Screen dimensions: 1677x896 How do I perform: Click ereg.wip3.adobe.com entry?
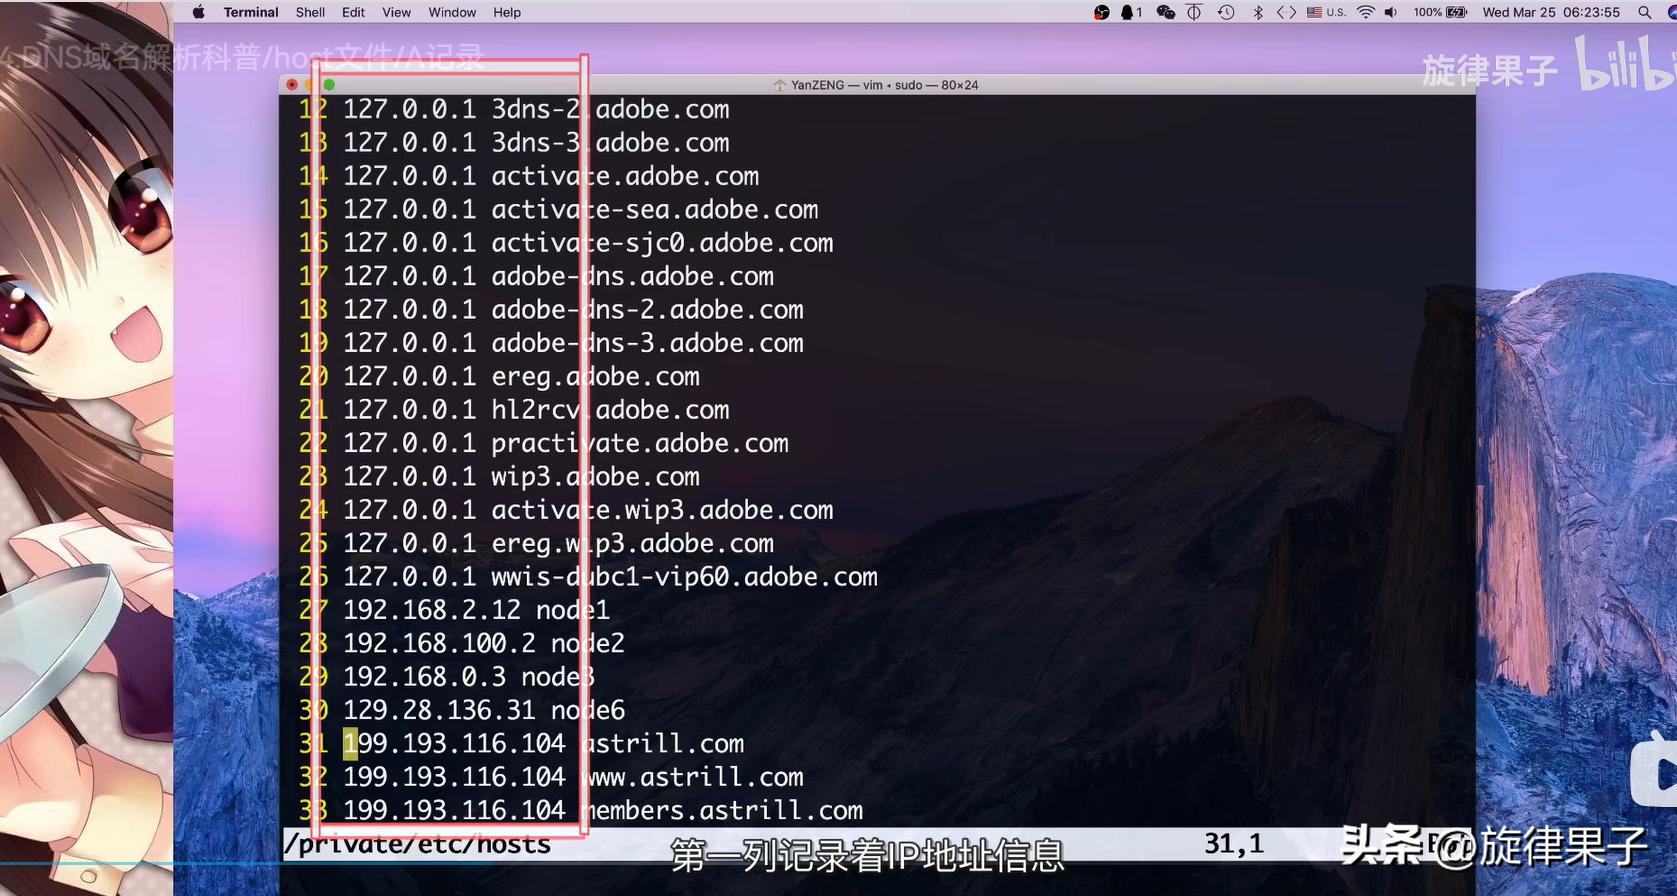pyautogui.click(x=632, y=543)
